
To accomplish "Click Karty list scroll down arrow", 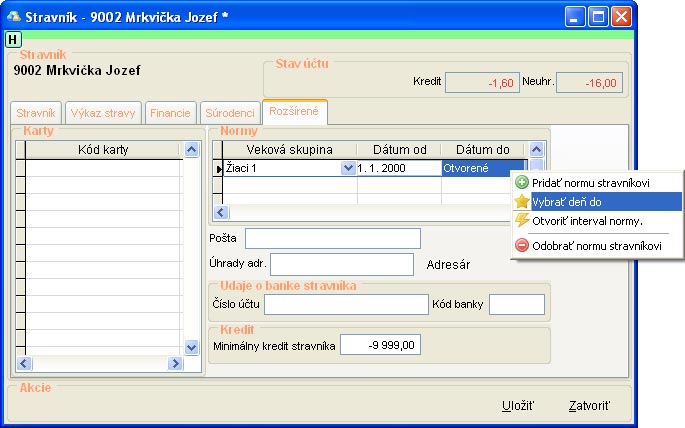I will [x=191, y=348].
